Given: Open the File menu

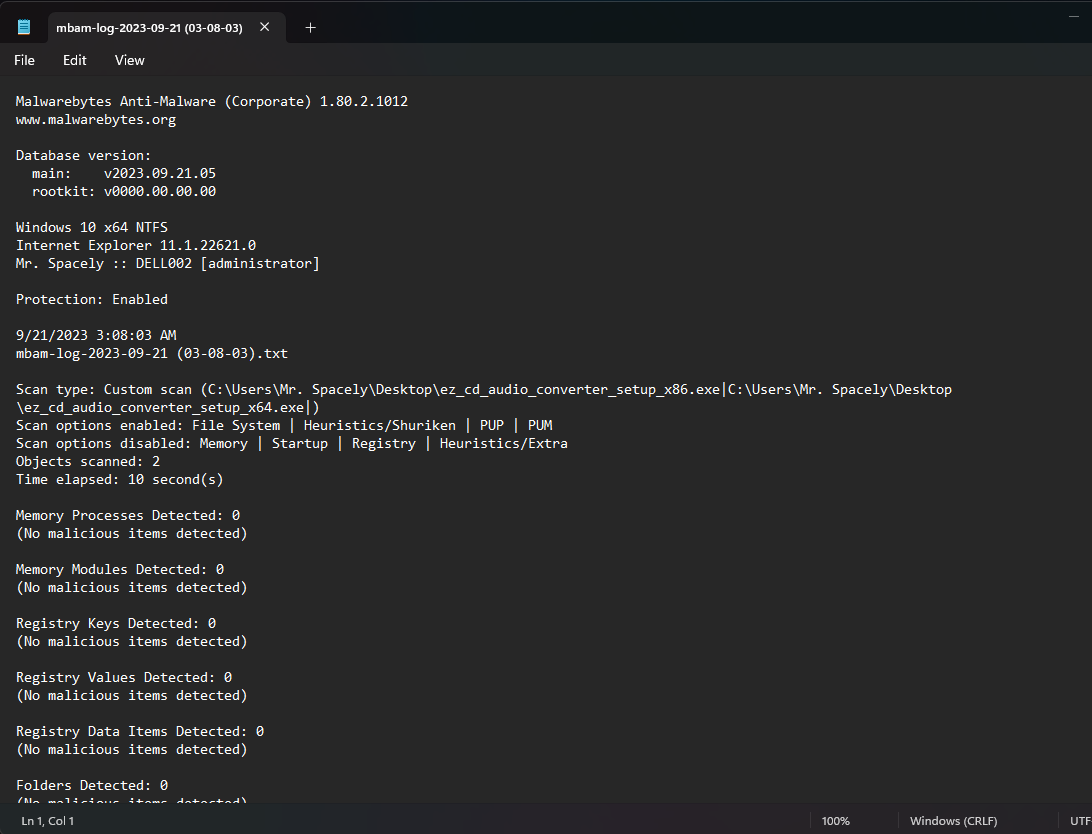Looking at the screenshot, I should pyautogui.click(x=24, y=61).
